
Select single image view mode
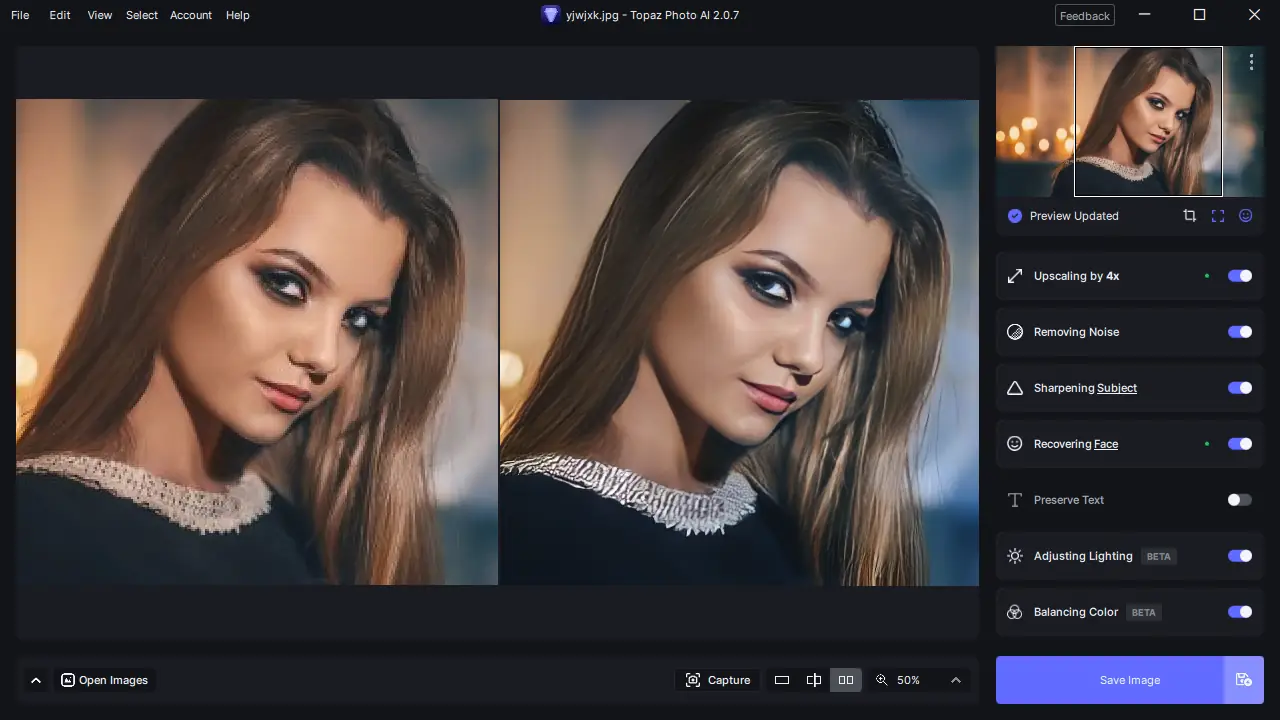[782, 680]
